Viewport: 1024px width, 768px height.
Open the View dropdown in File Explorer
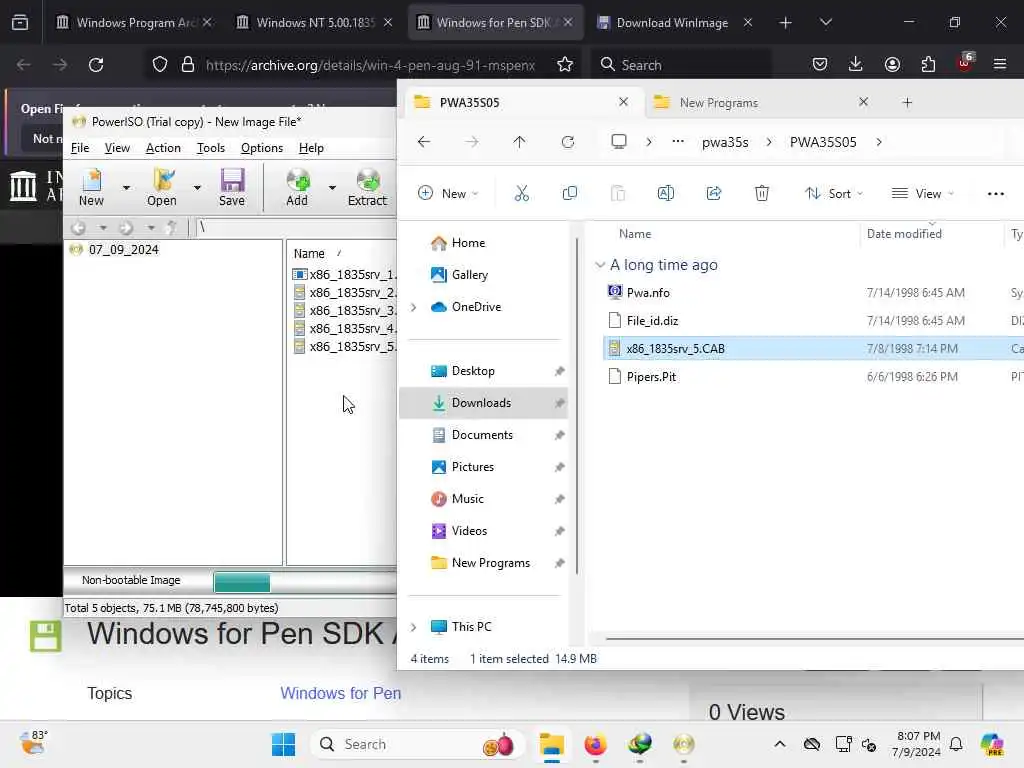[923, 193]
